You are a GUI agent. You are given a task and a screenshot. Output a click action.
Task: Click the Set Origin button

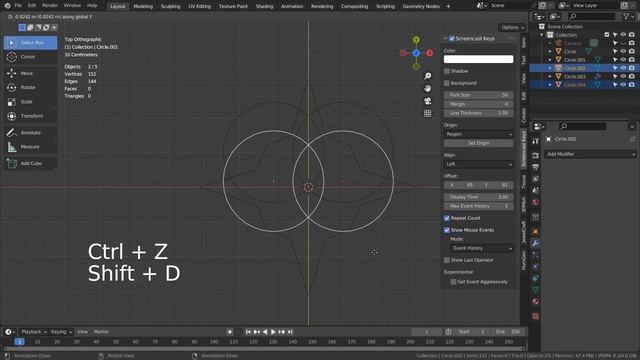(x=478, y=143)
